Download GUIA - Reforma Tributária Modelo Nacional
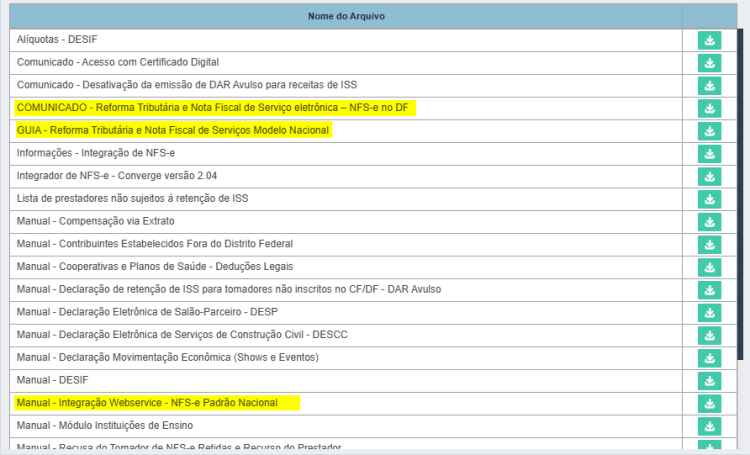This screenshot has height=455, width=750. (709, 131)
